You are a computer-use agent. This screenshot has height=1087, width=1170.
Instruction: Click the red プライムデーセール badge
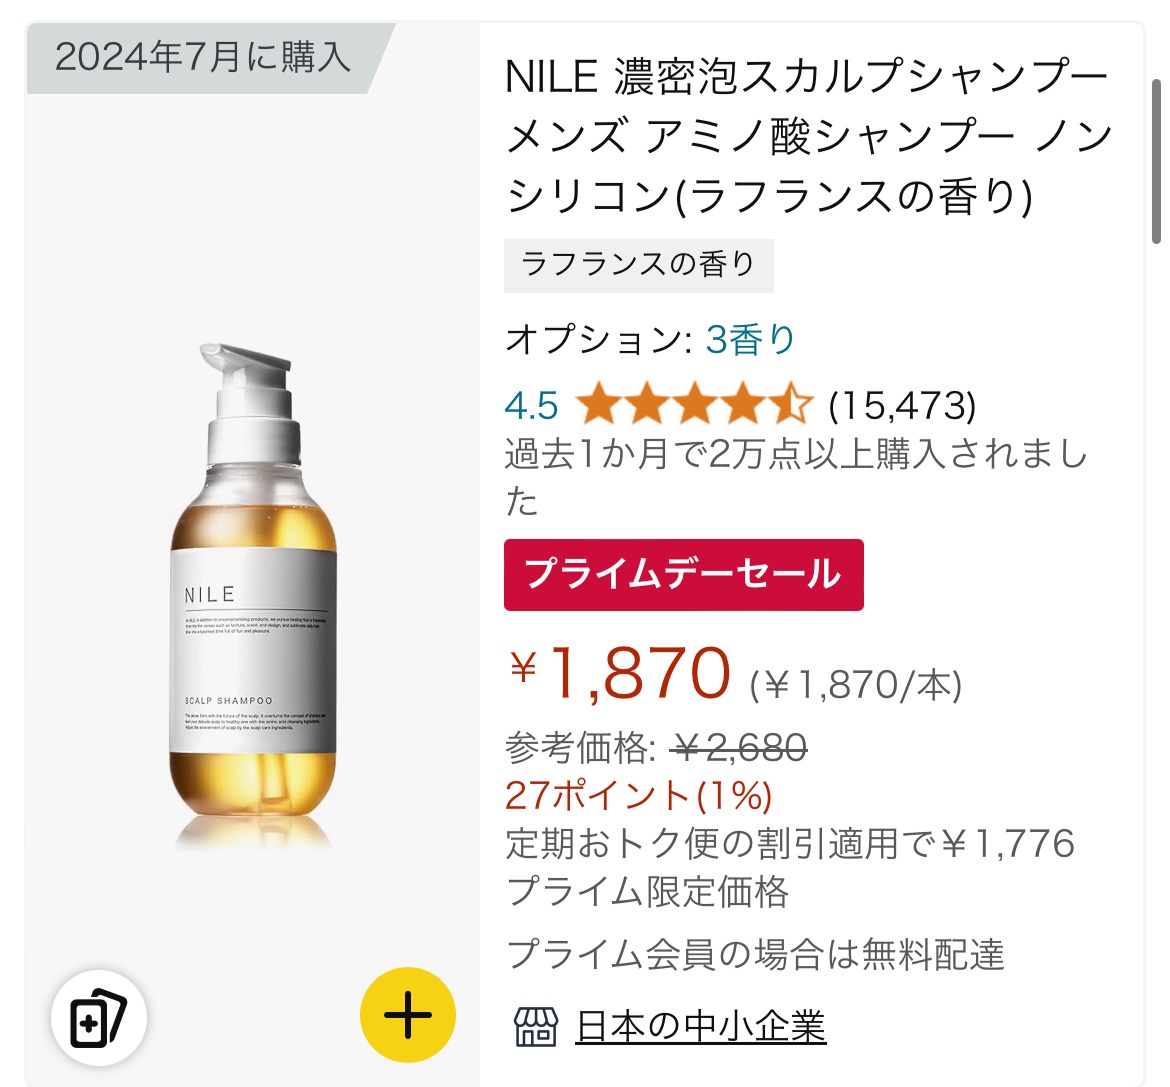683,574
